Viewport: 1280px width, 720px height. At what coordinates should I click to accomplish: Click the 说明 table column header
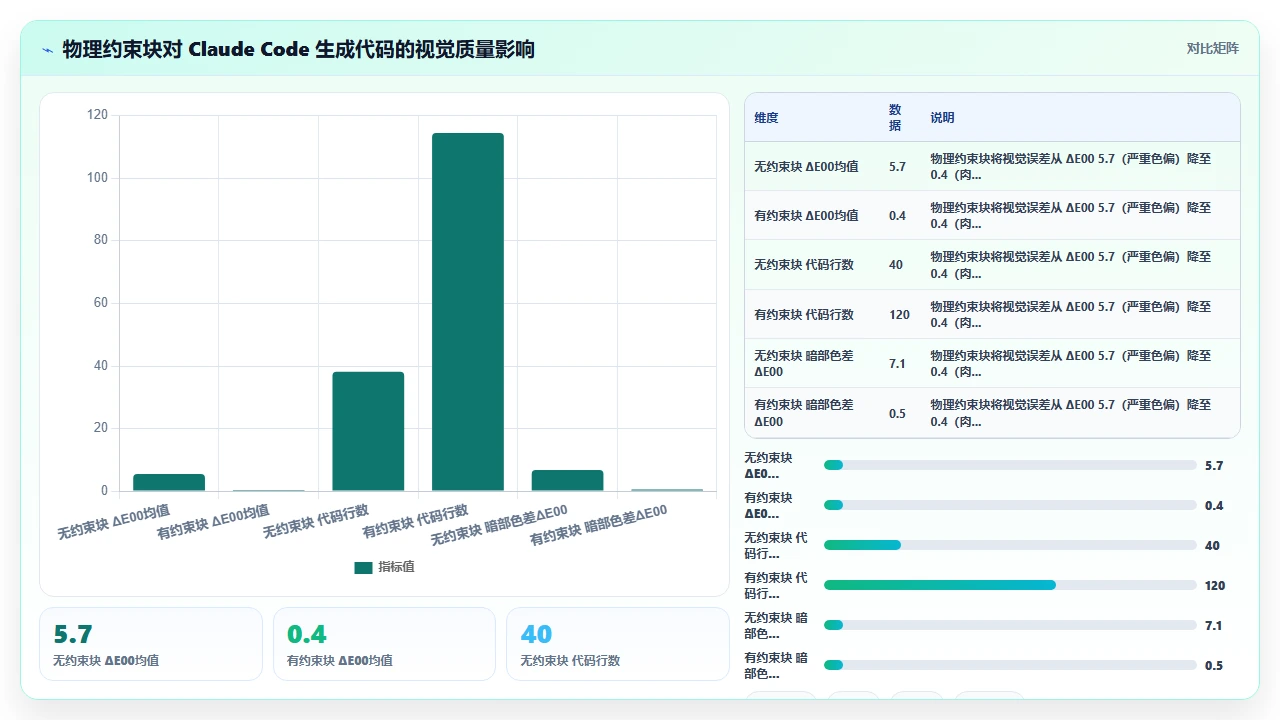pos(942,117)
